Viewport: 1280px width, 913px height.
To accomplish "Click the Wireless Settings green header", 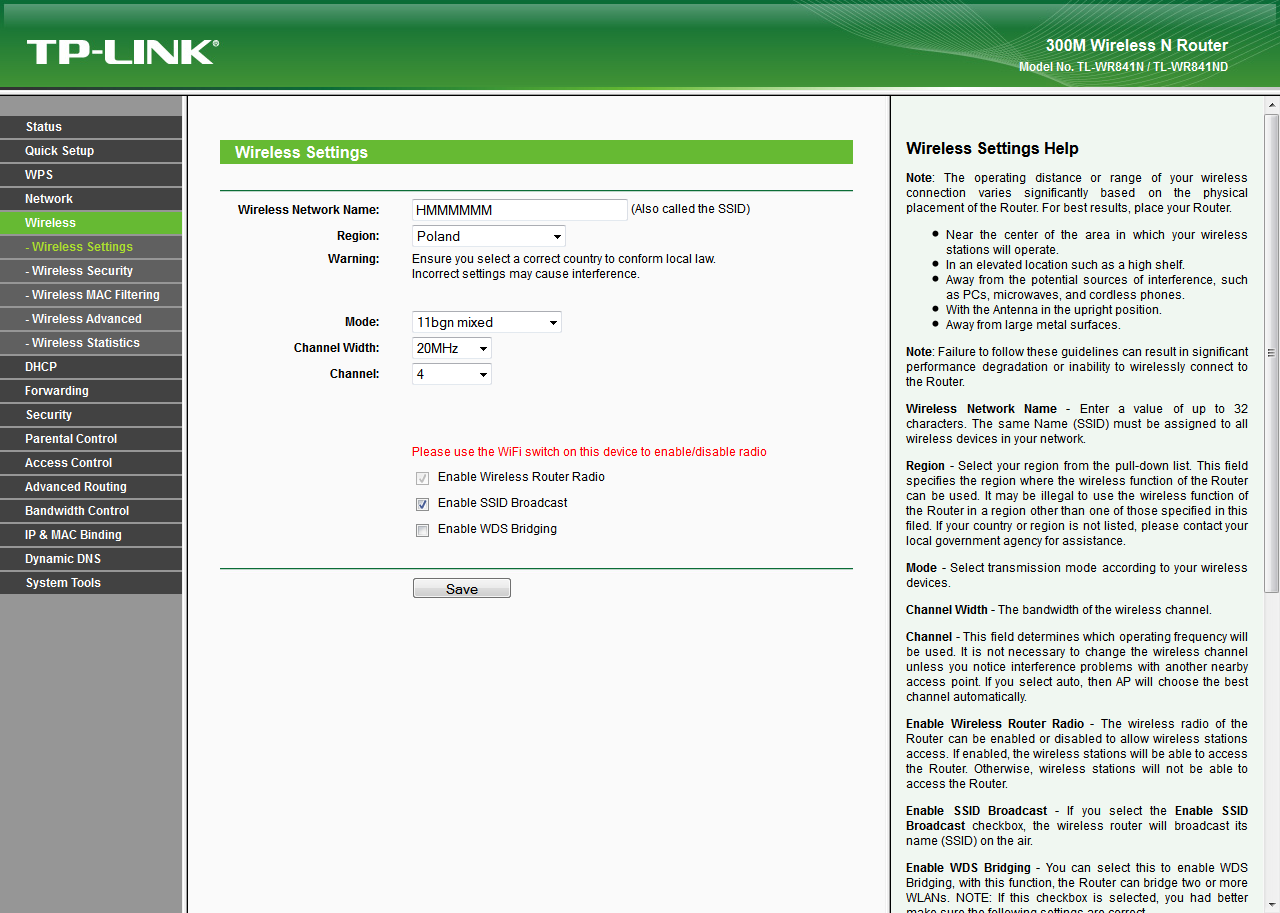I will 536,152.
